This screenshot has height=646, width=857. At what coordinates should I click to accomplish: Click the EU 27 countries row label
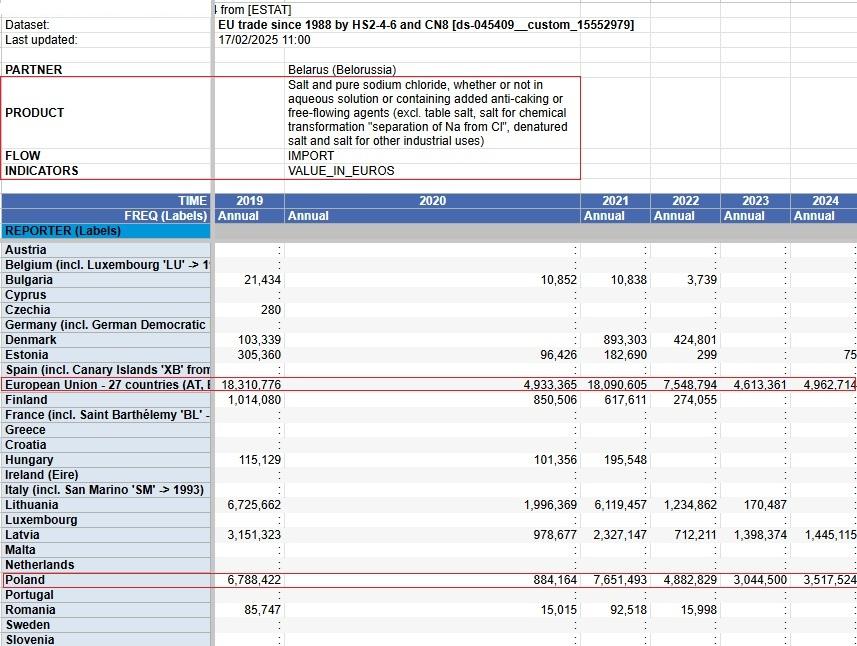106,385
